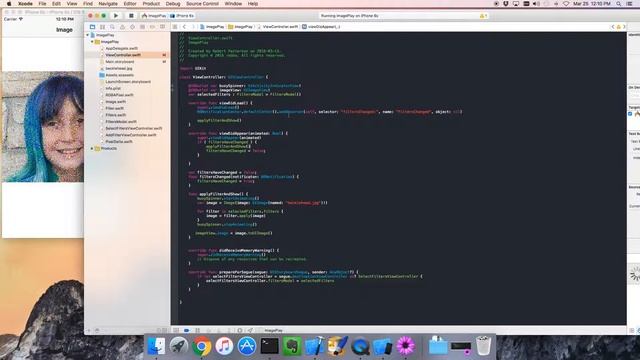Open the Issue navigator warning-triangle icon
Screen dimensions: 640x360
point(122,27)
